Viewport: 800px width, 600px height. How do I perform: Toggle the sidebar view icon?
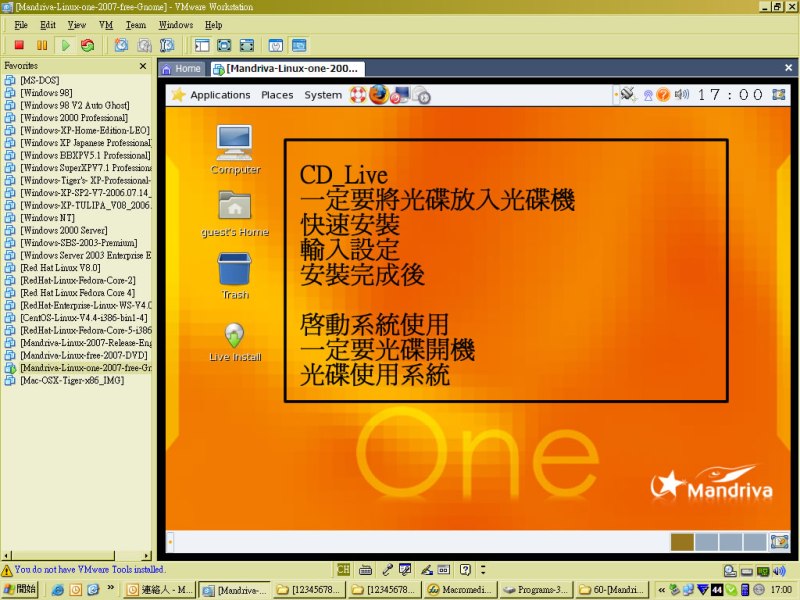point(202,45)
